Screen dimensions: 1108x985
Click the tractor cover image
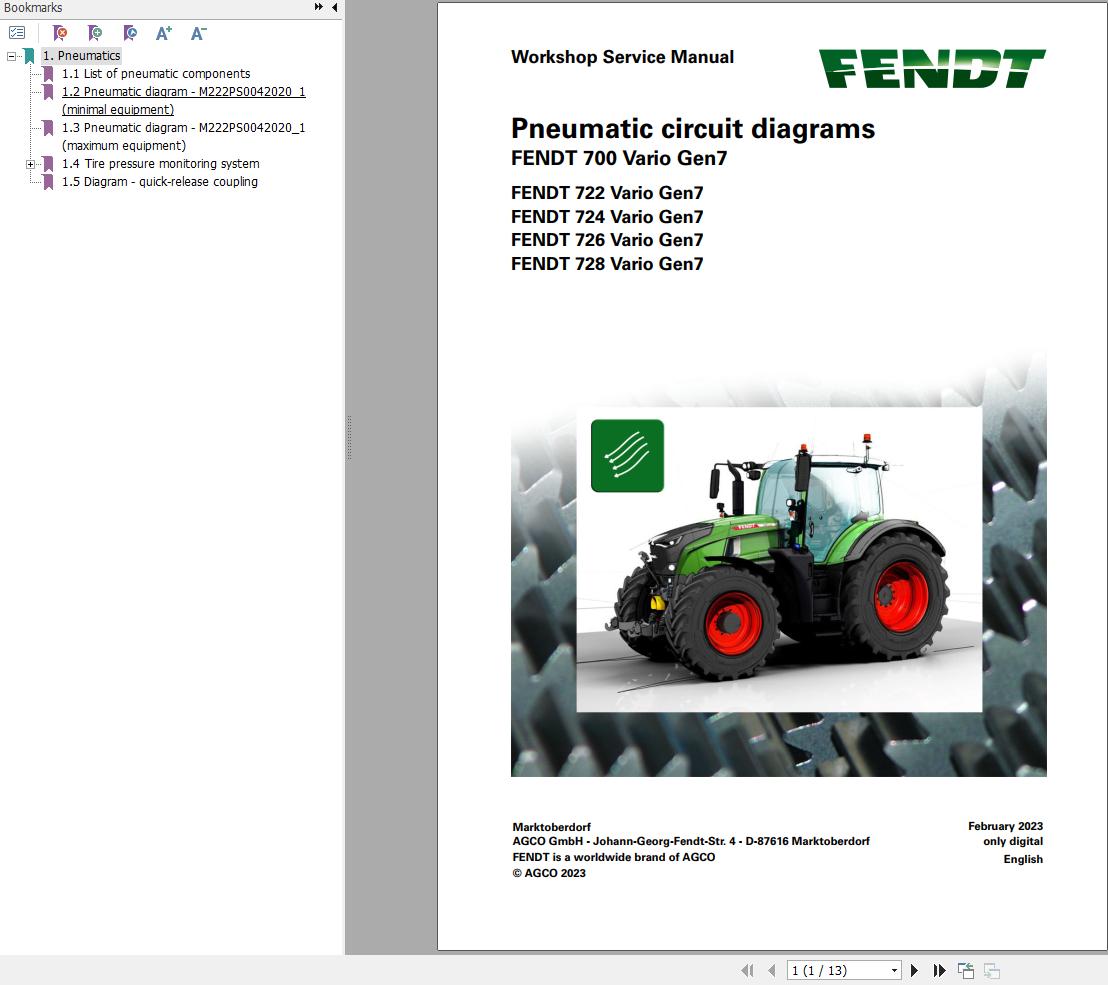[779, 560]
